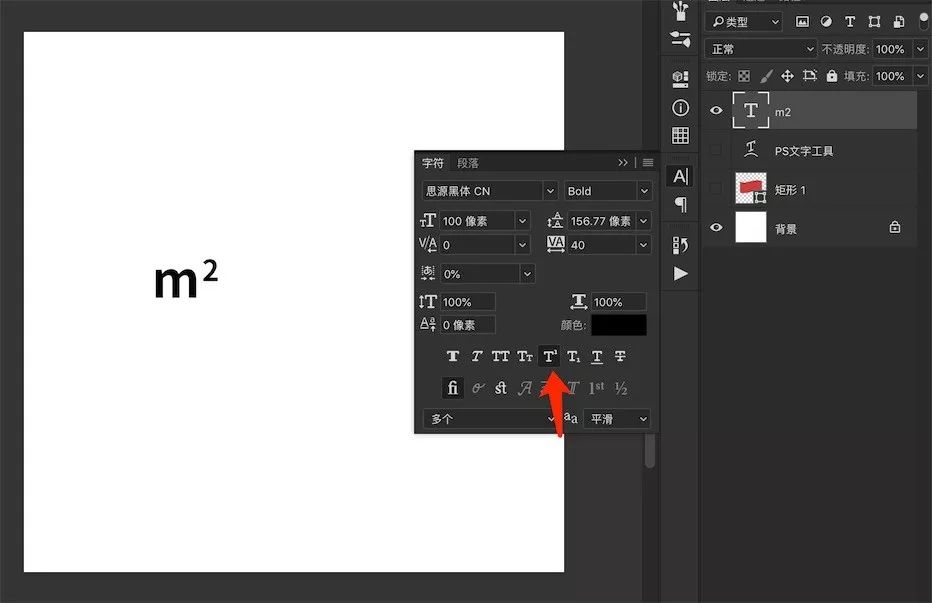
Task: Toggle All Caps formatting
Action: point(501,355)
